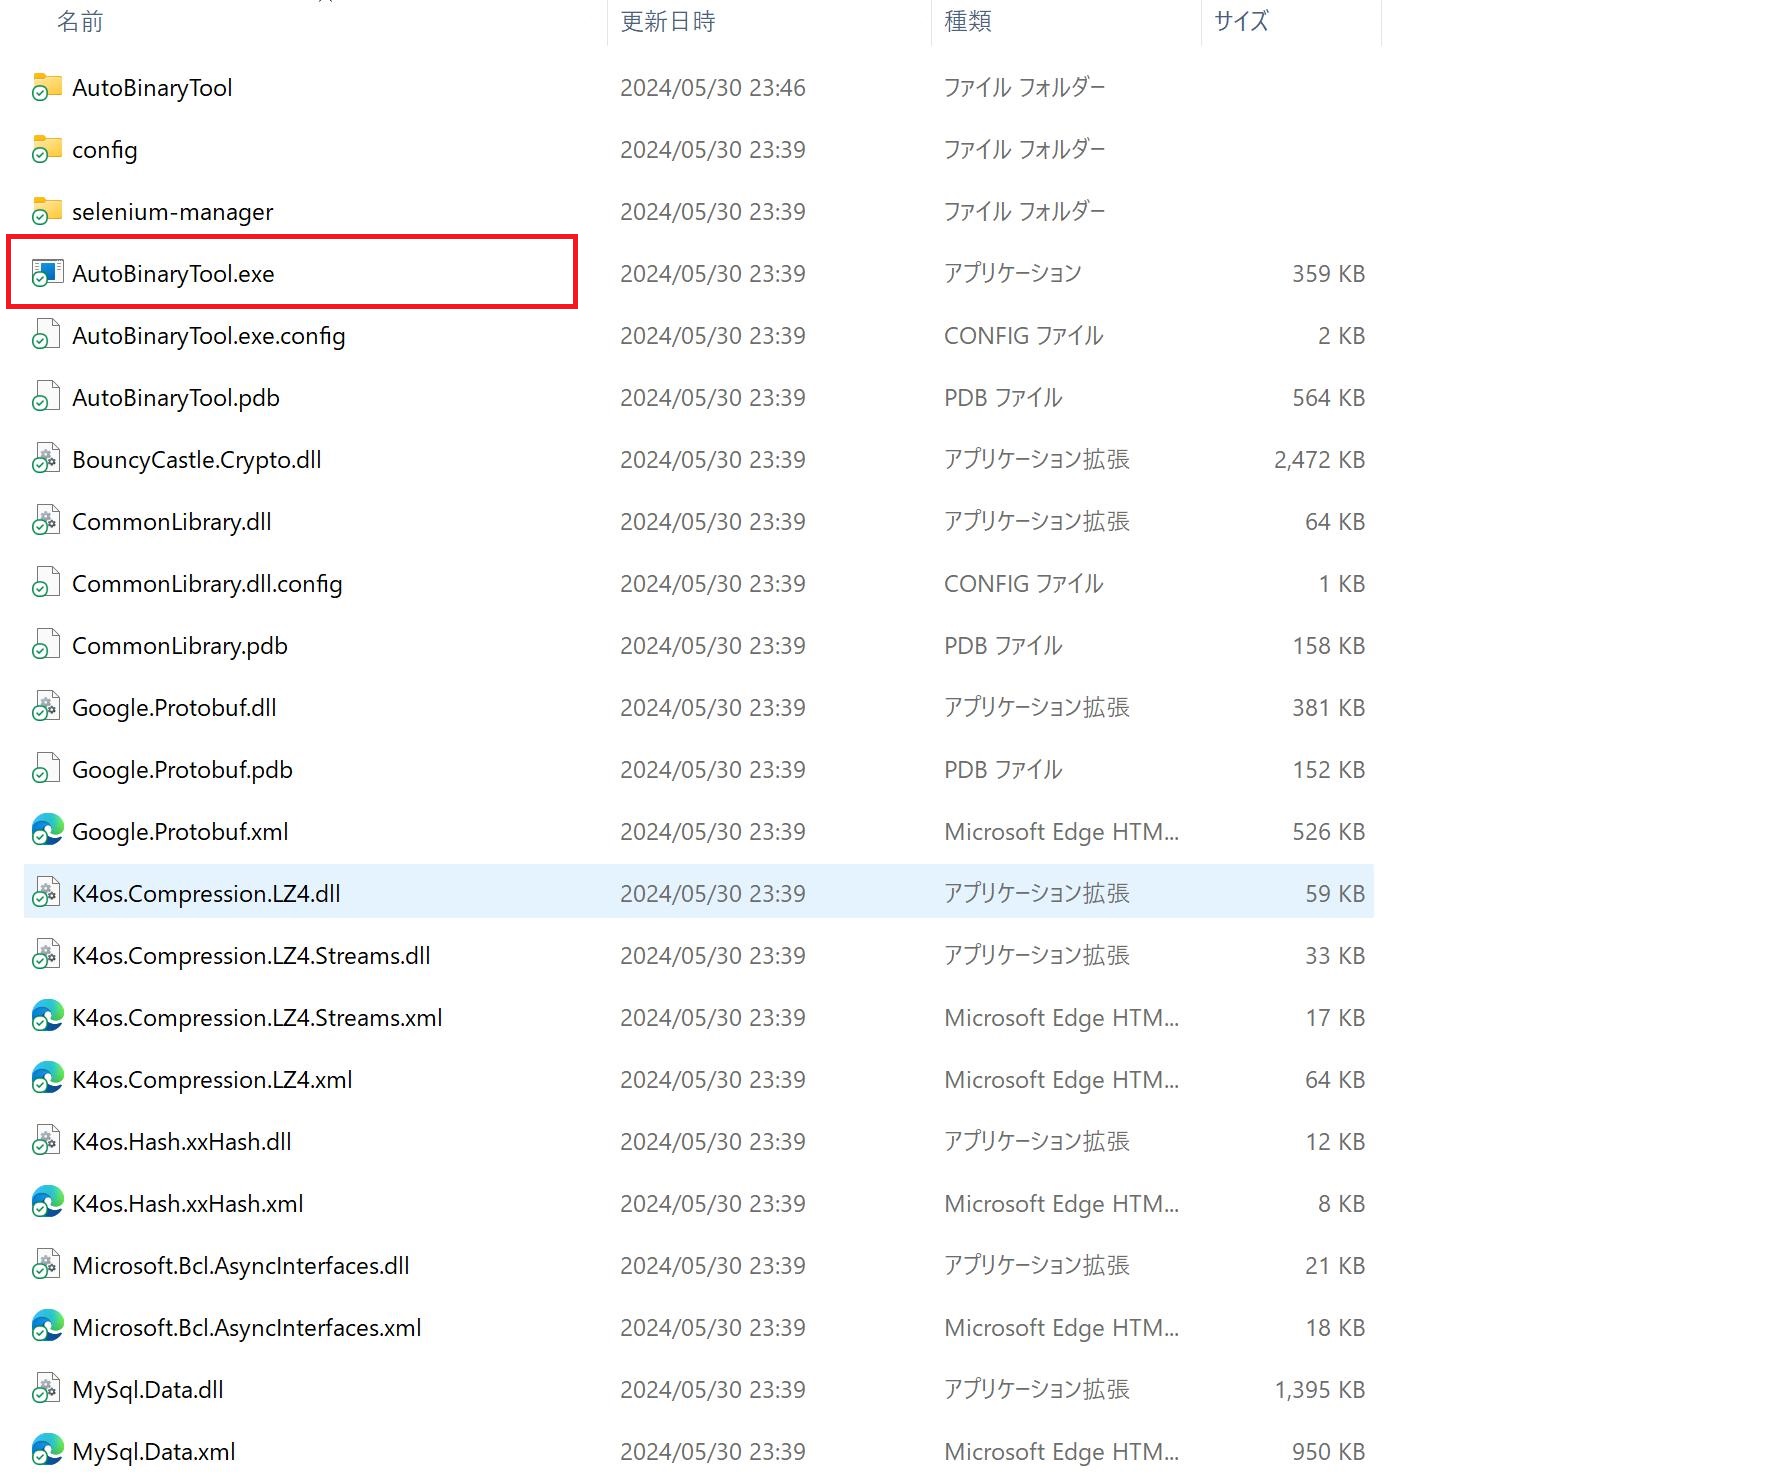Screen dimensions: 1788x1481
Task: Select the K4os.Hash.xxHash.xml file name
Action: point(188,1204)
